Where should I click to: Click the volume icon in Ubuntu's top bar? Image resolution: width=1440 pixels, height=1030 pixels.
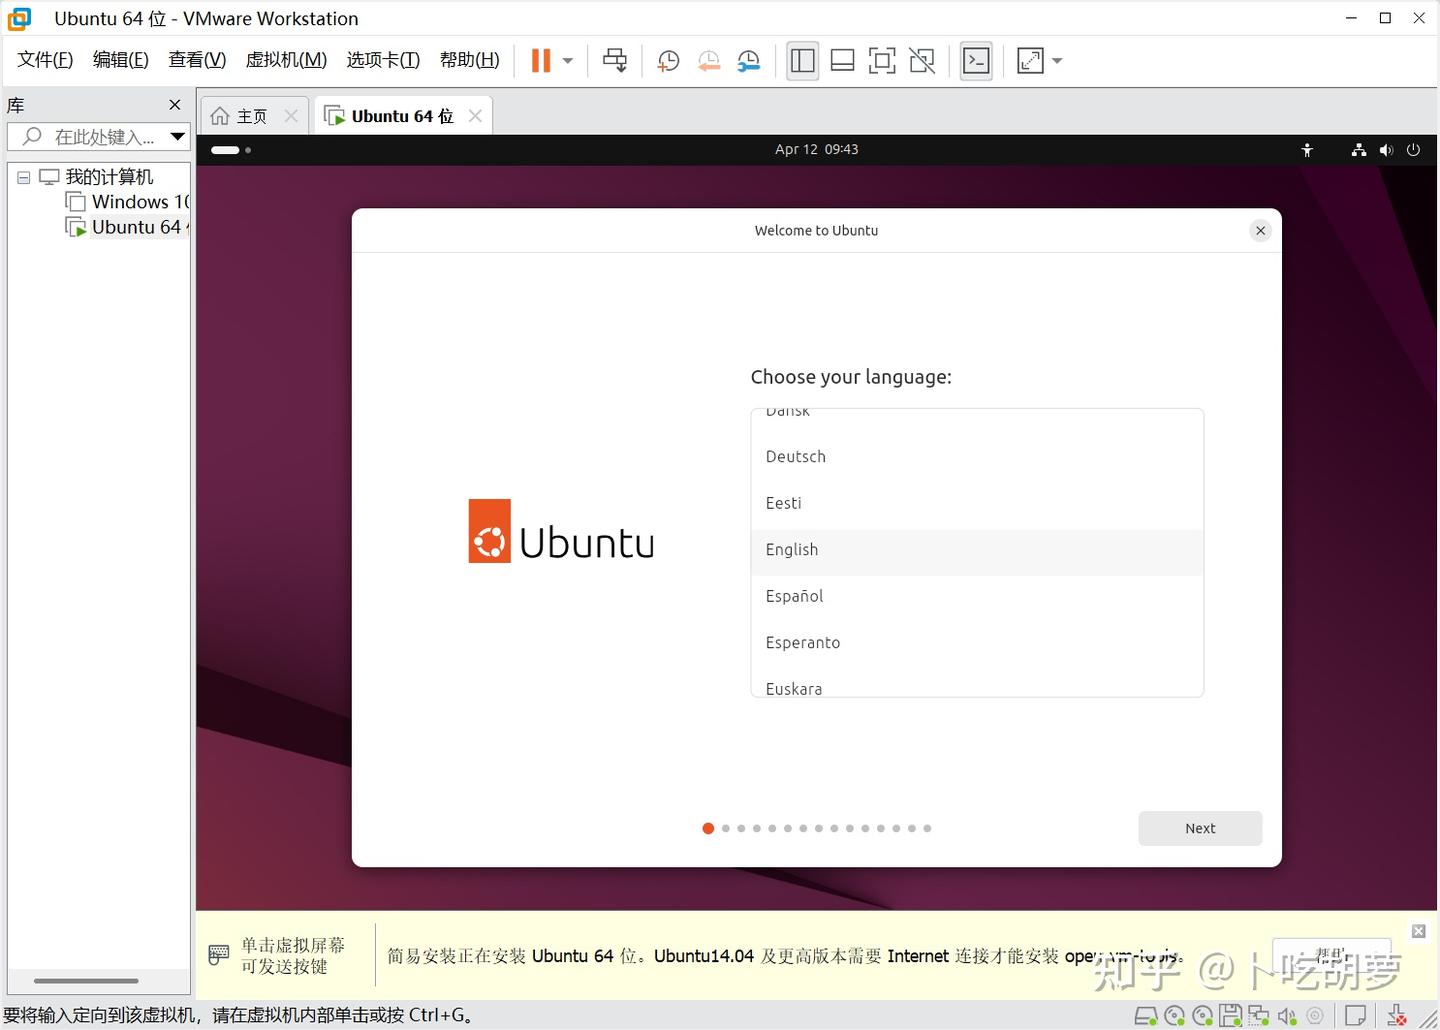click(1386, 150)
